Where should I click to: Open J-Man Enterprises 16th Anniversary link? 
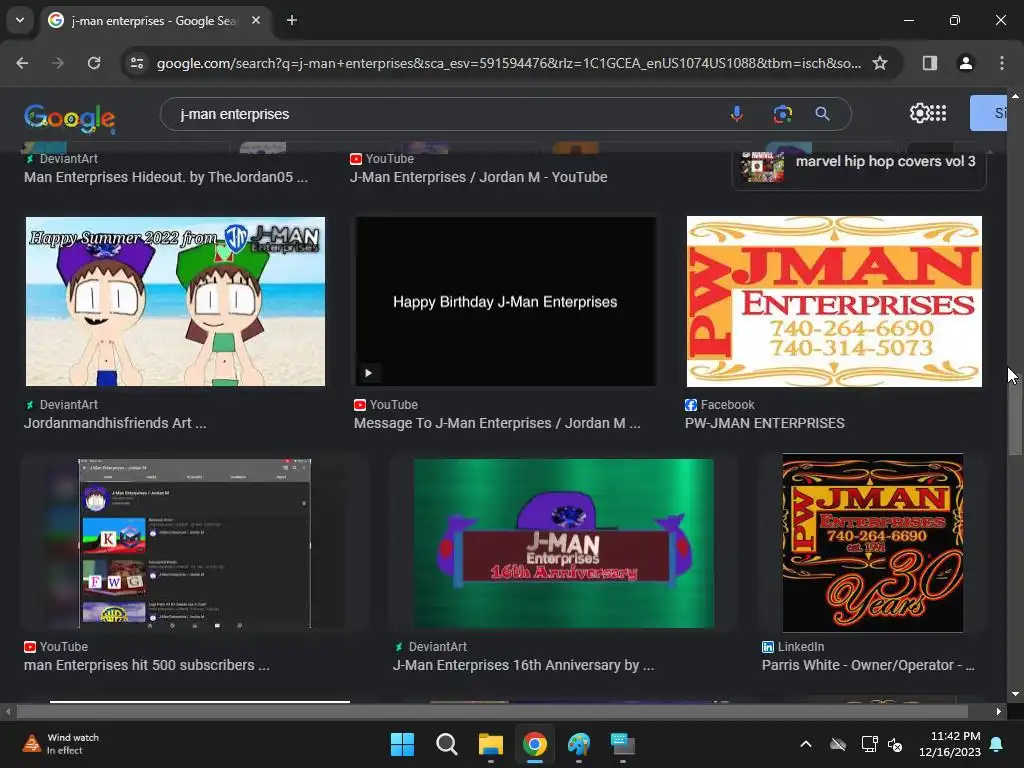click(523, 665)
